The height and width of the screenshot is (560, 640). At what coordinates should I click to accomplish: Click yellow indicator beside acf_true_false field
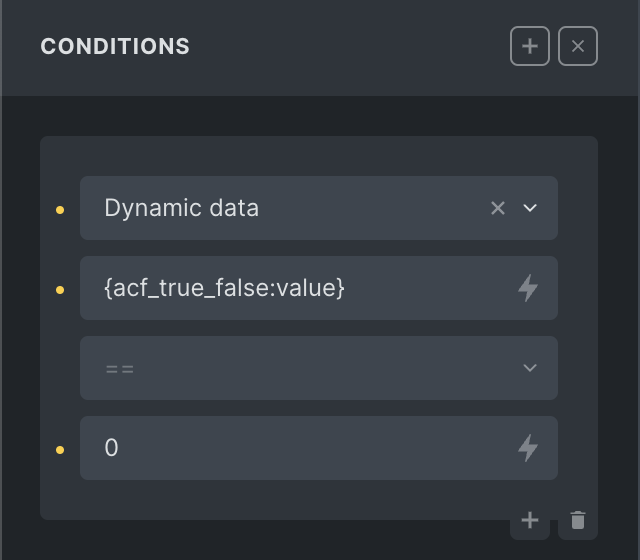tap(60, 290)
